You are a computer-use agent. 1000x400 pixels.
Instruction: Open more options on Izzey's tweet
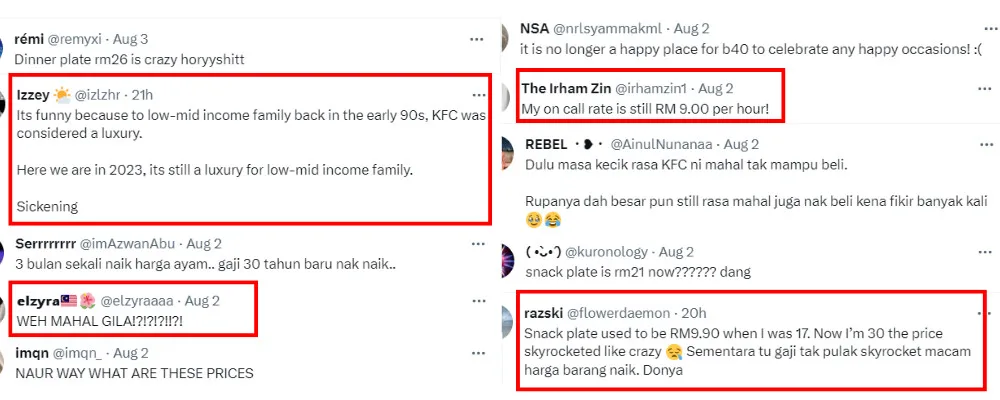click(478, 94)
